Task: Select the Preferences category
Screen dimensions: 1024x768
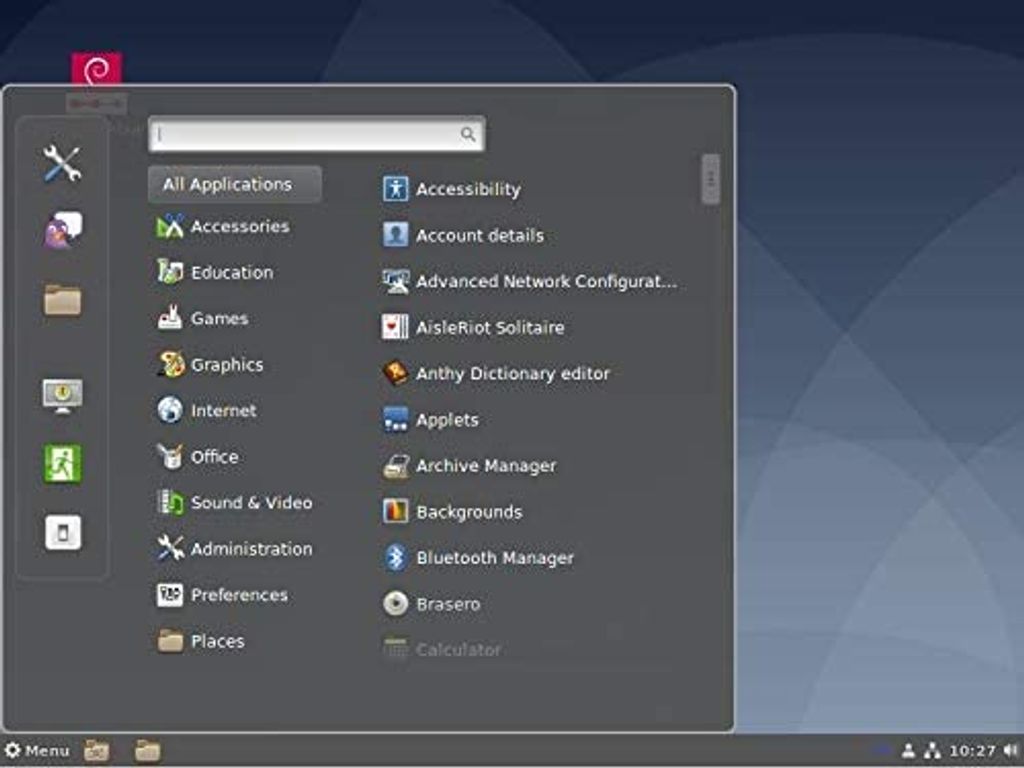Action: 238,595
